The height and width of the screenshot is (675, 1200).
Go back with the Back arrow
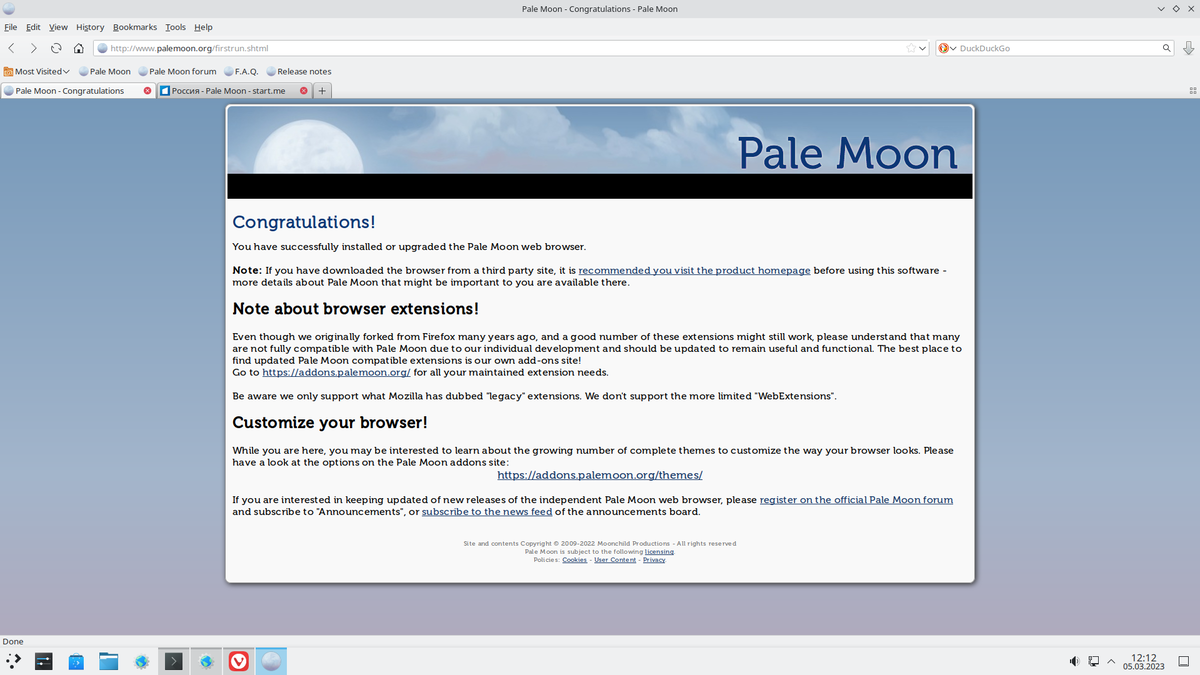tap(11, 48)
